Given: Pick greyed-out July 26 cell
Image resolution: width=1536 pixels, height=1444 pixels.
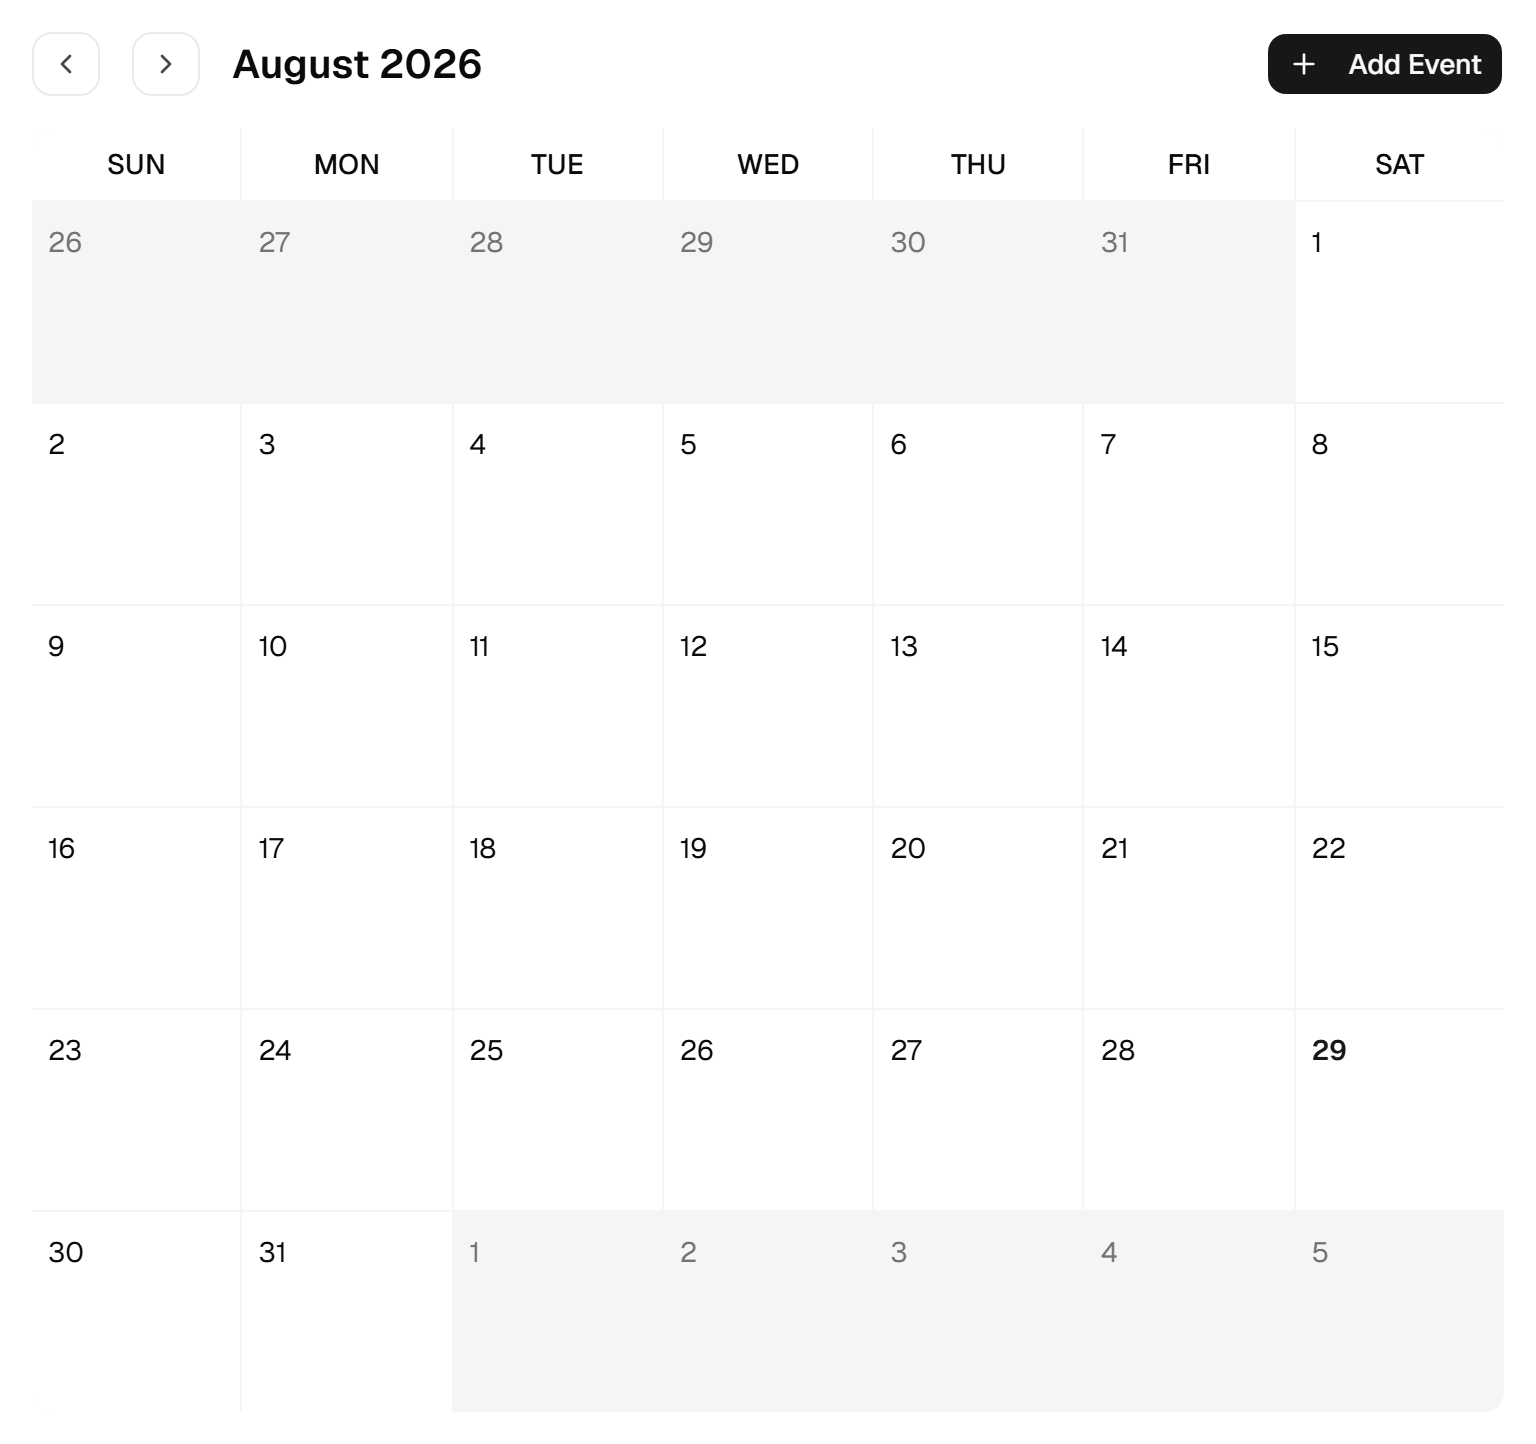Looking at the screenshot, I should coord(136,302).
